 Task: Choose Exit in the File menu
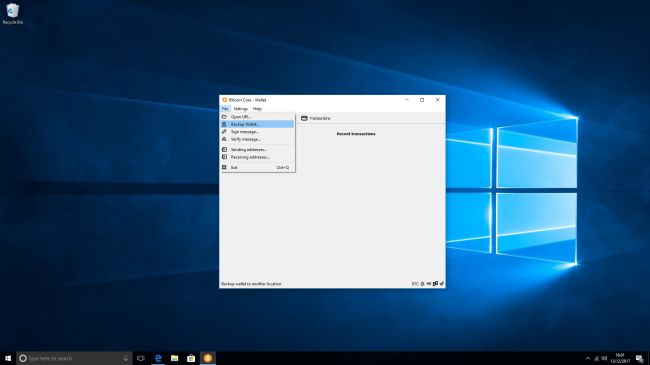pos(257,168)
